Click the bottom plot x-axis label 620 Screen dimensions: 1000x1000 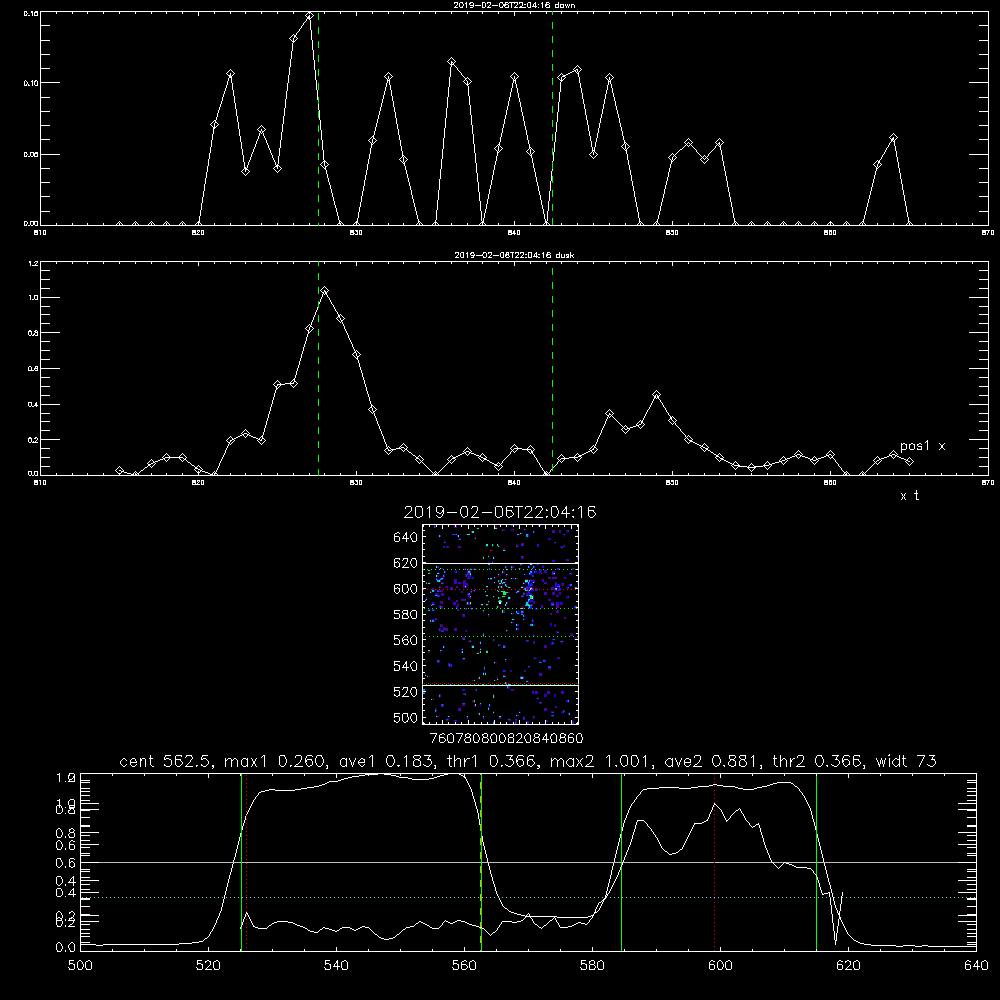click(849, 966)
